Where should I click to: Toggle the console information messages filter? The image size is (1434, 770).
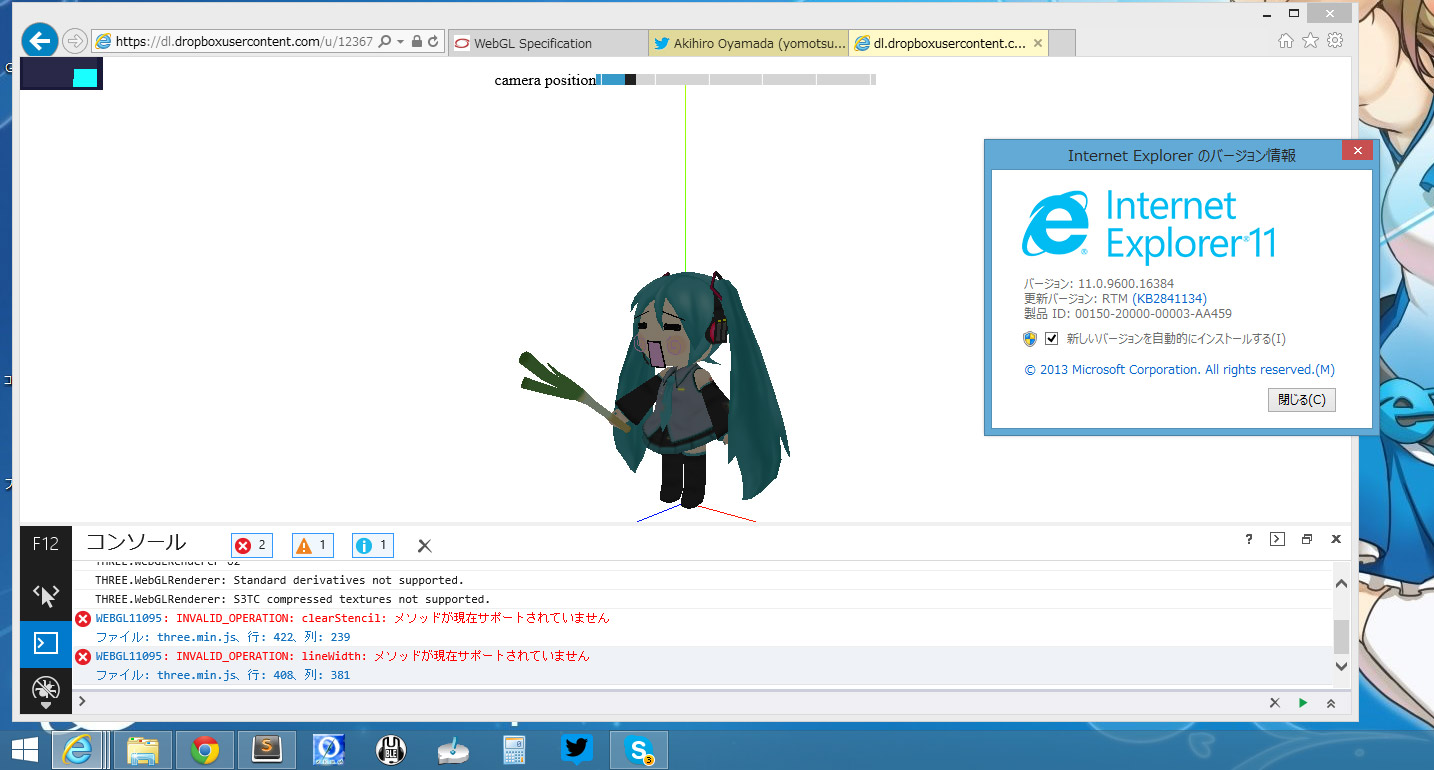coord(372,545)
